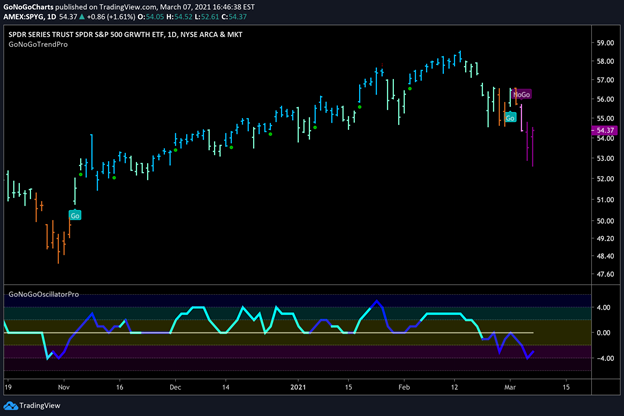Click the 54.37 current price tag
The height and width of the screenshot is (416, 624).
(605, 130)
